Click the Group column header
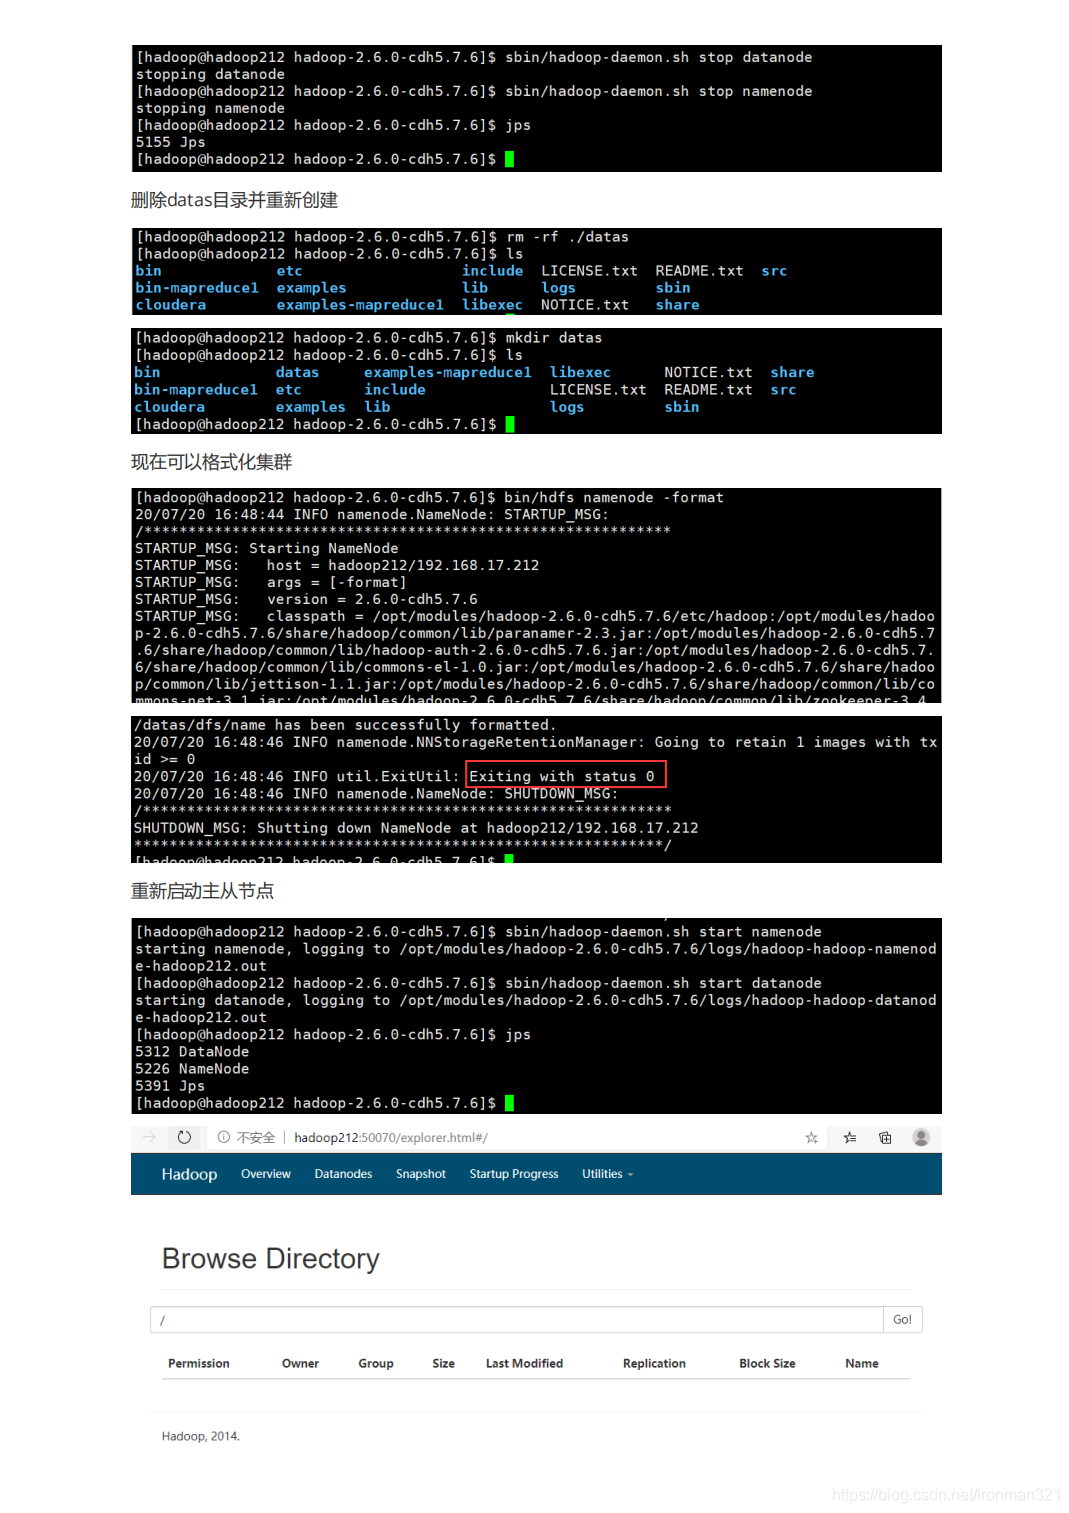 (x=376, y=1363)
